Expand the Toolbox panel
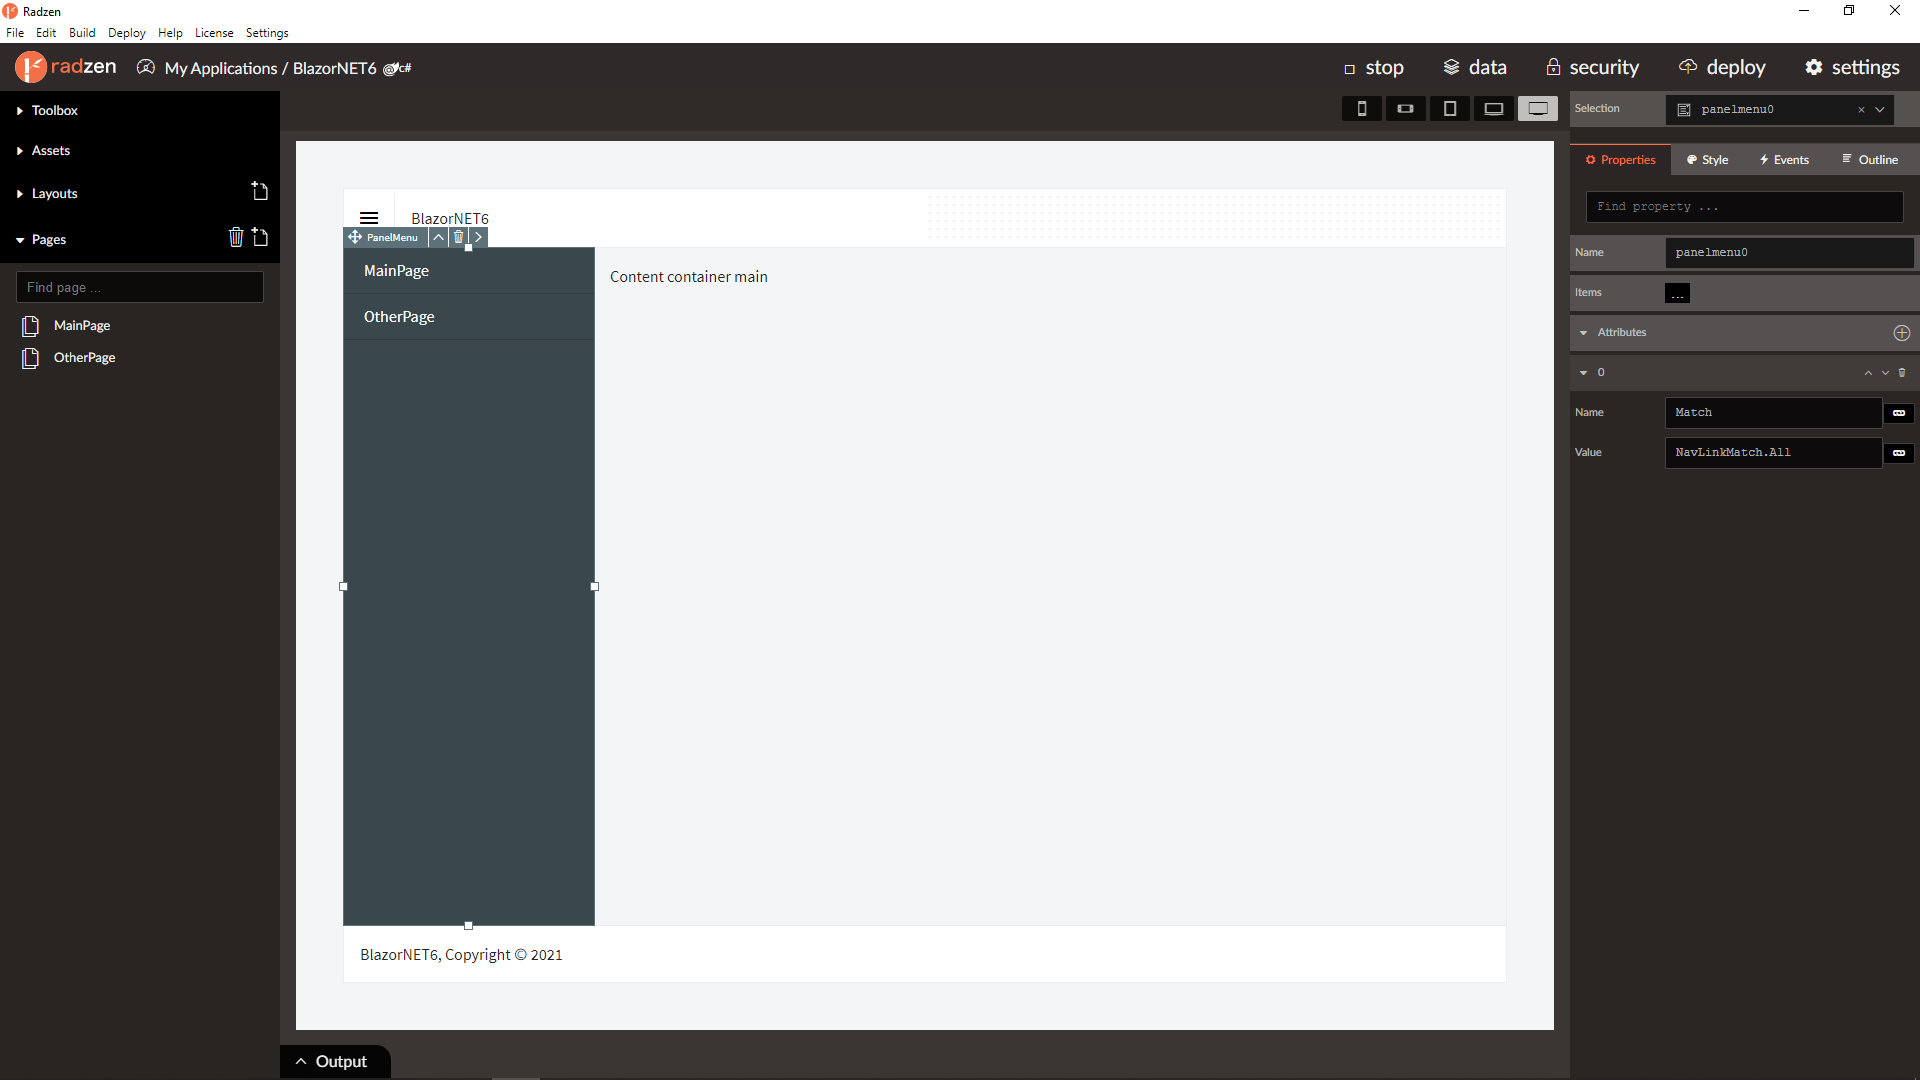 coord(47,110)
